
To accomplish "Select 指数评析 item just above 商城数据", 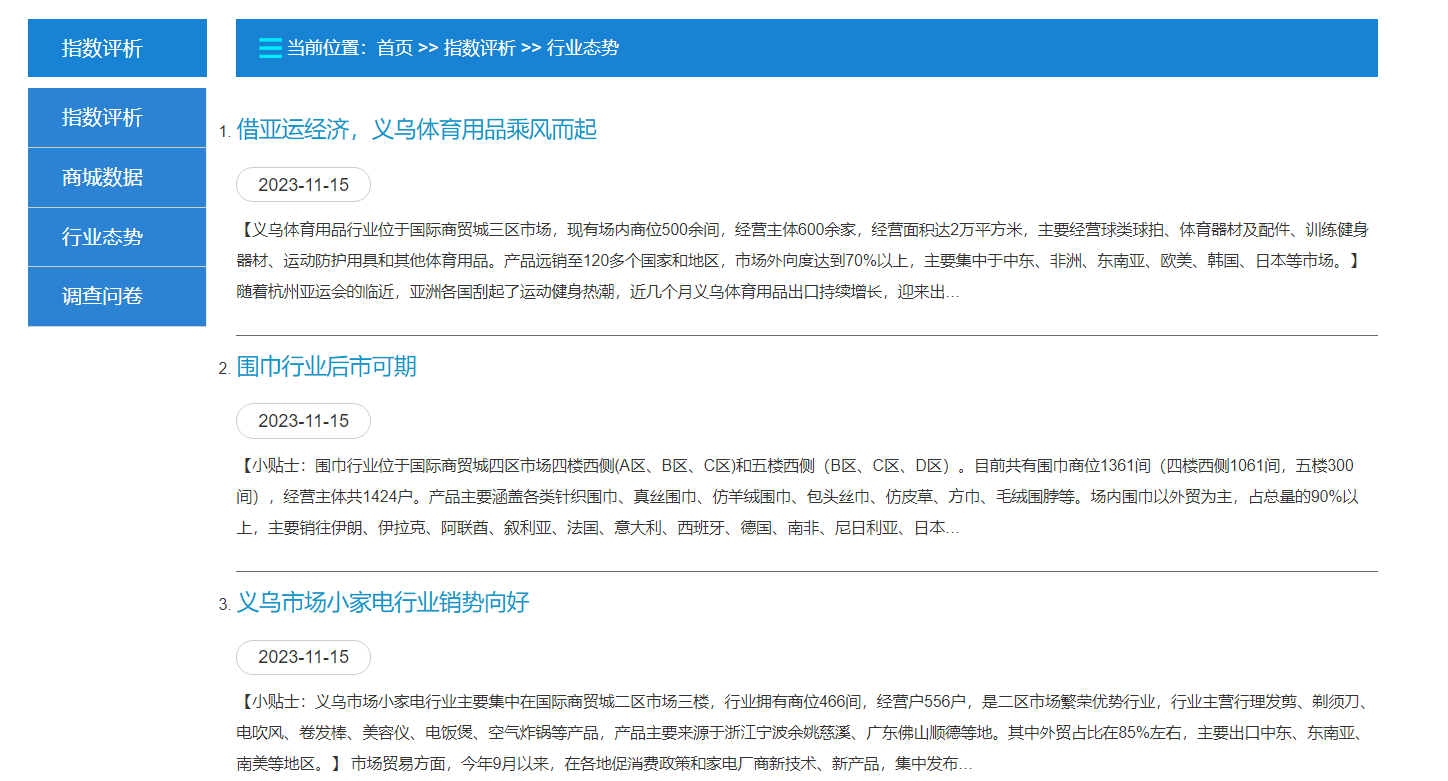I will coord(117,118).
